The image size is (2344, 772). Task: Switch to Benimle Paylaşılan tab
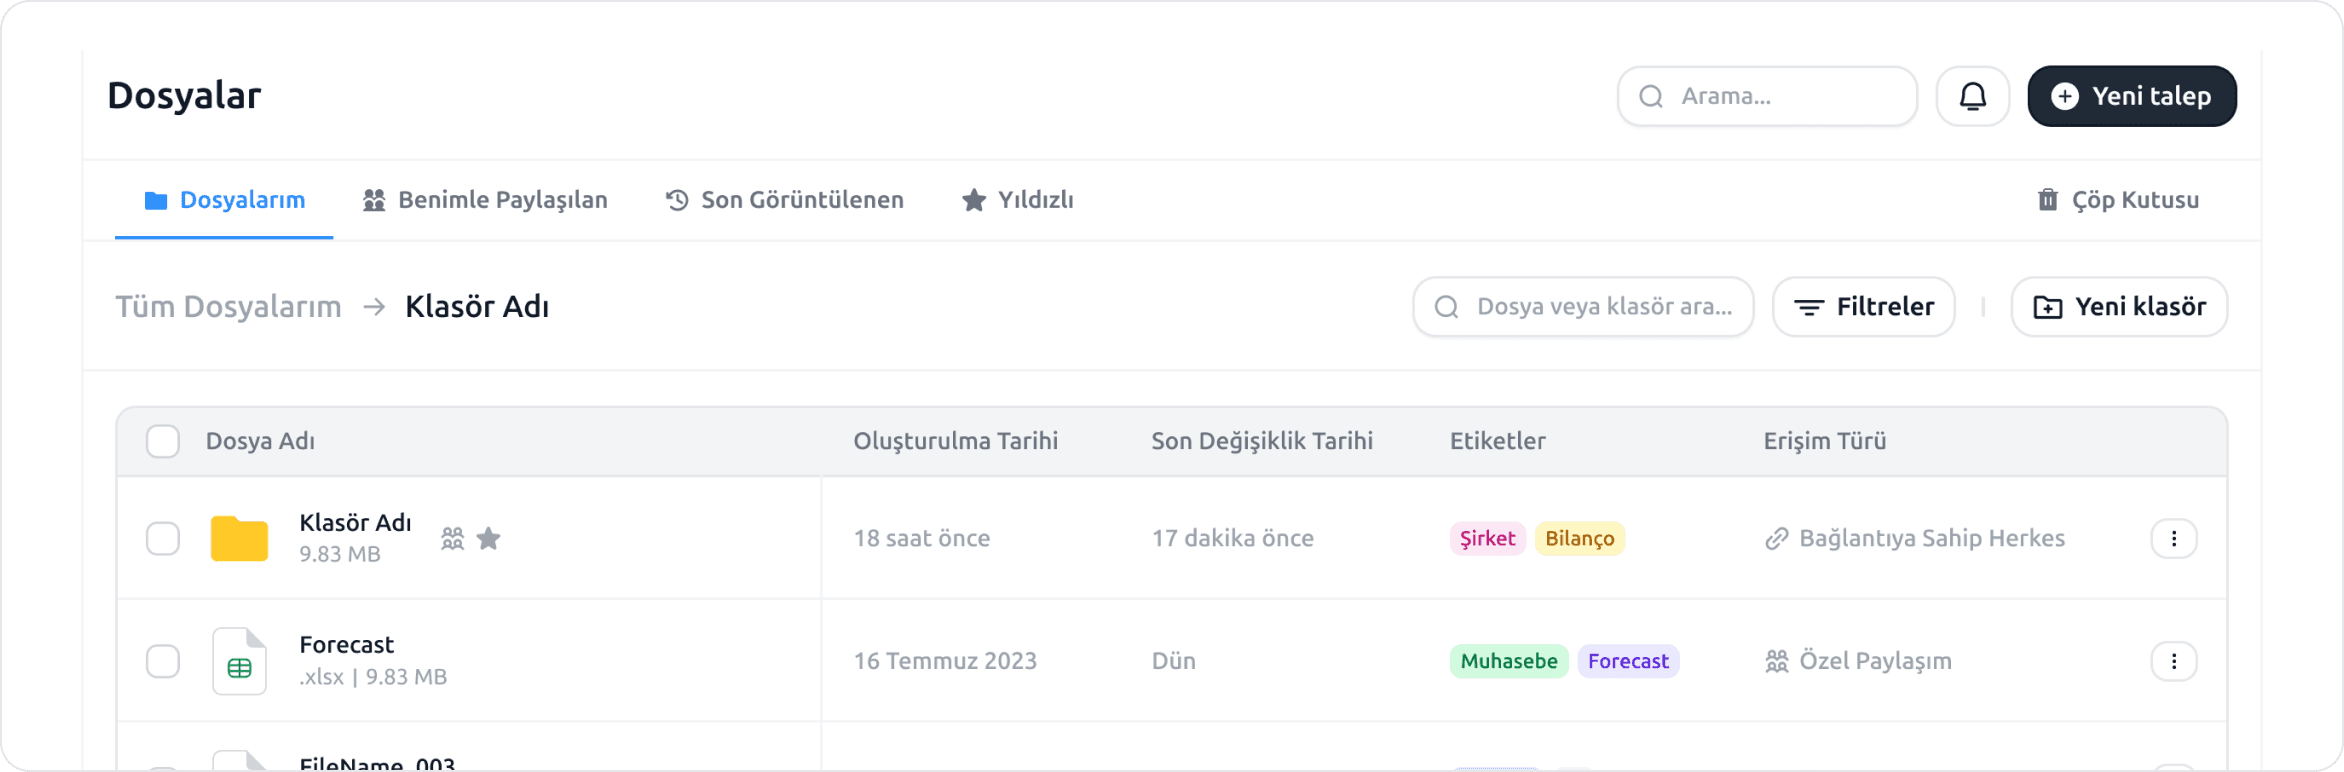[x=485, y=200]
